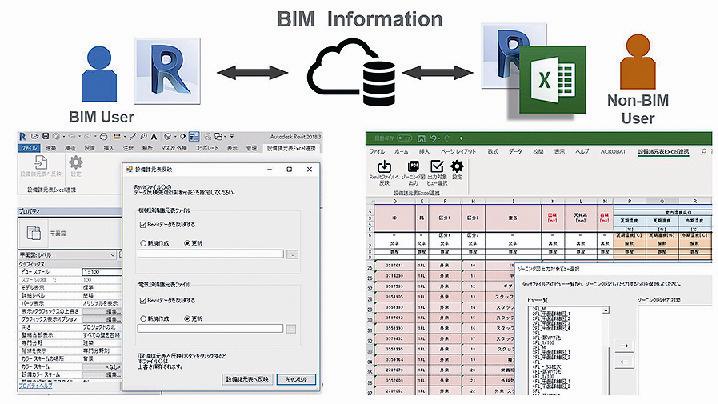Switch to the ホーム tab in Excel
The width and height of the screenshot is (718, 404).
pos(401,151)
